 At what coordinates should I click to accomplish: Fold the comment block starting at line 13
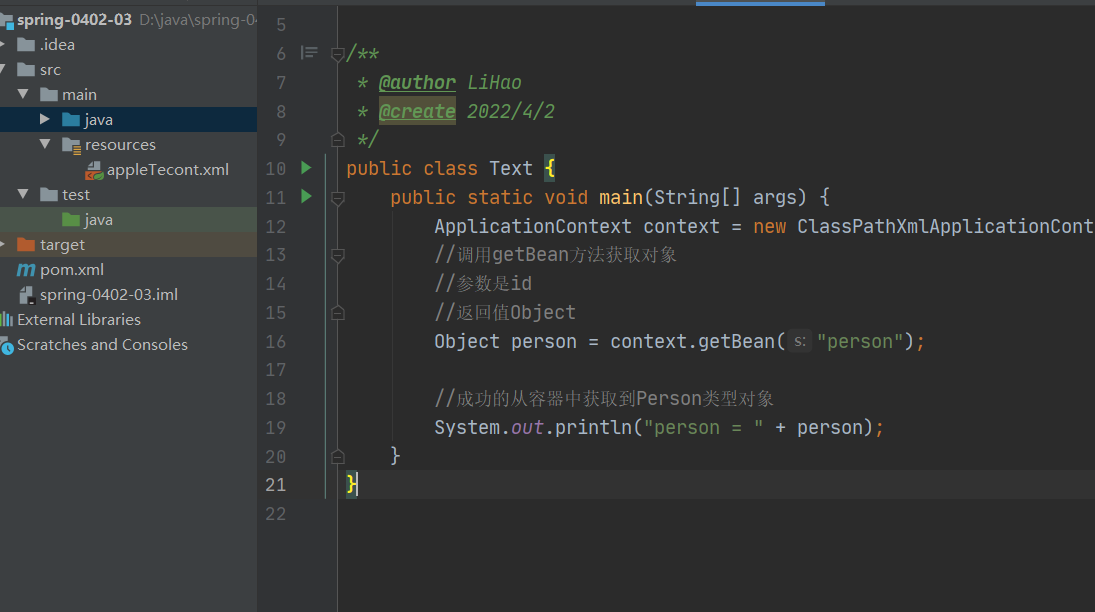pos(337,256)
